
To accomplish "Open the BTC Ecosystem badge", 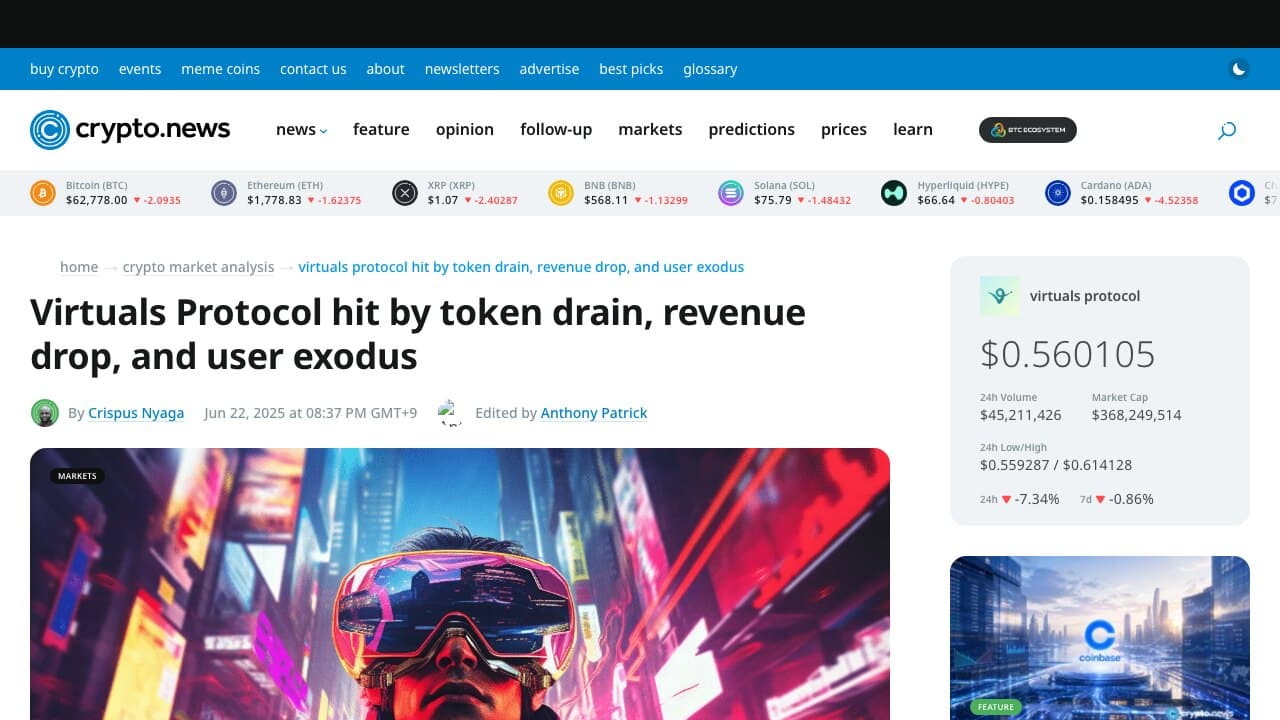I will tap(1028, 130).
